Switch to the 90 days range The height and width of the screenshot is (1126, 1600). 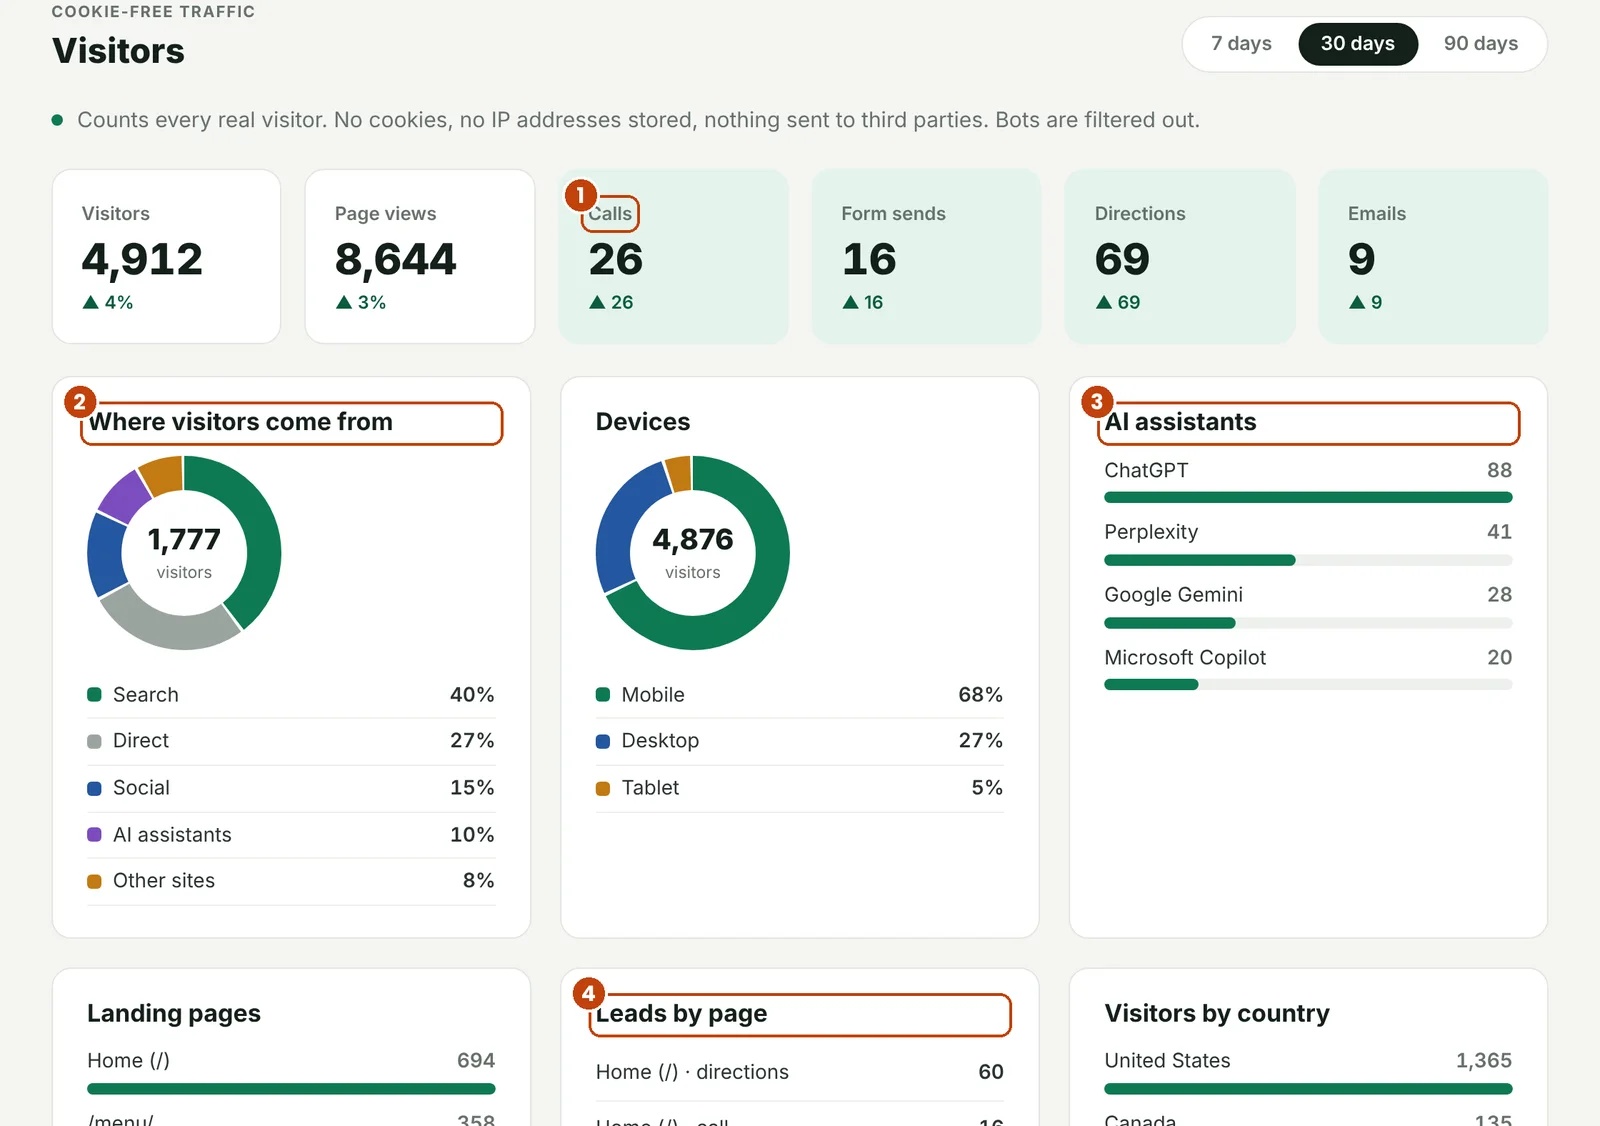(x=1481, y=44)
